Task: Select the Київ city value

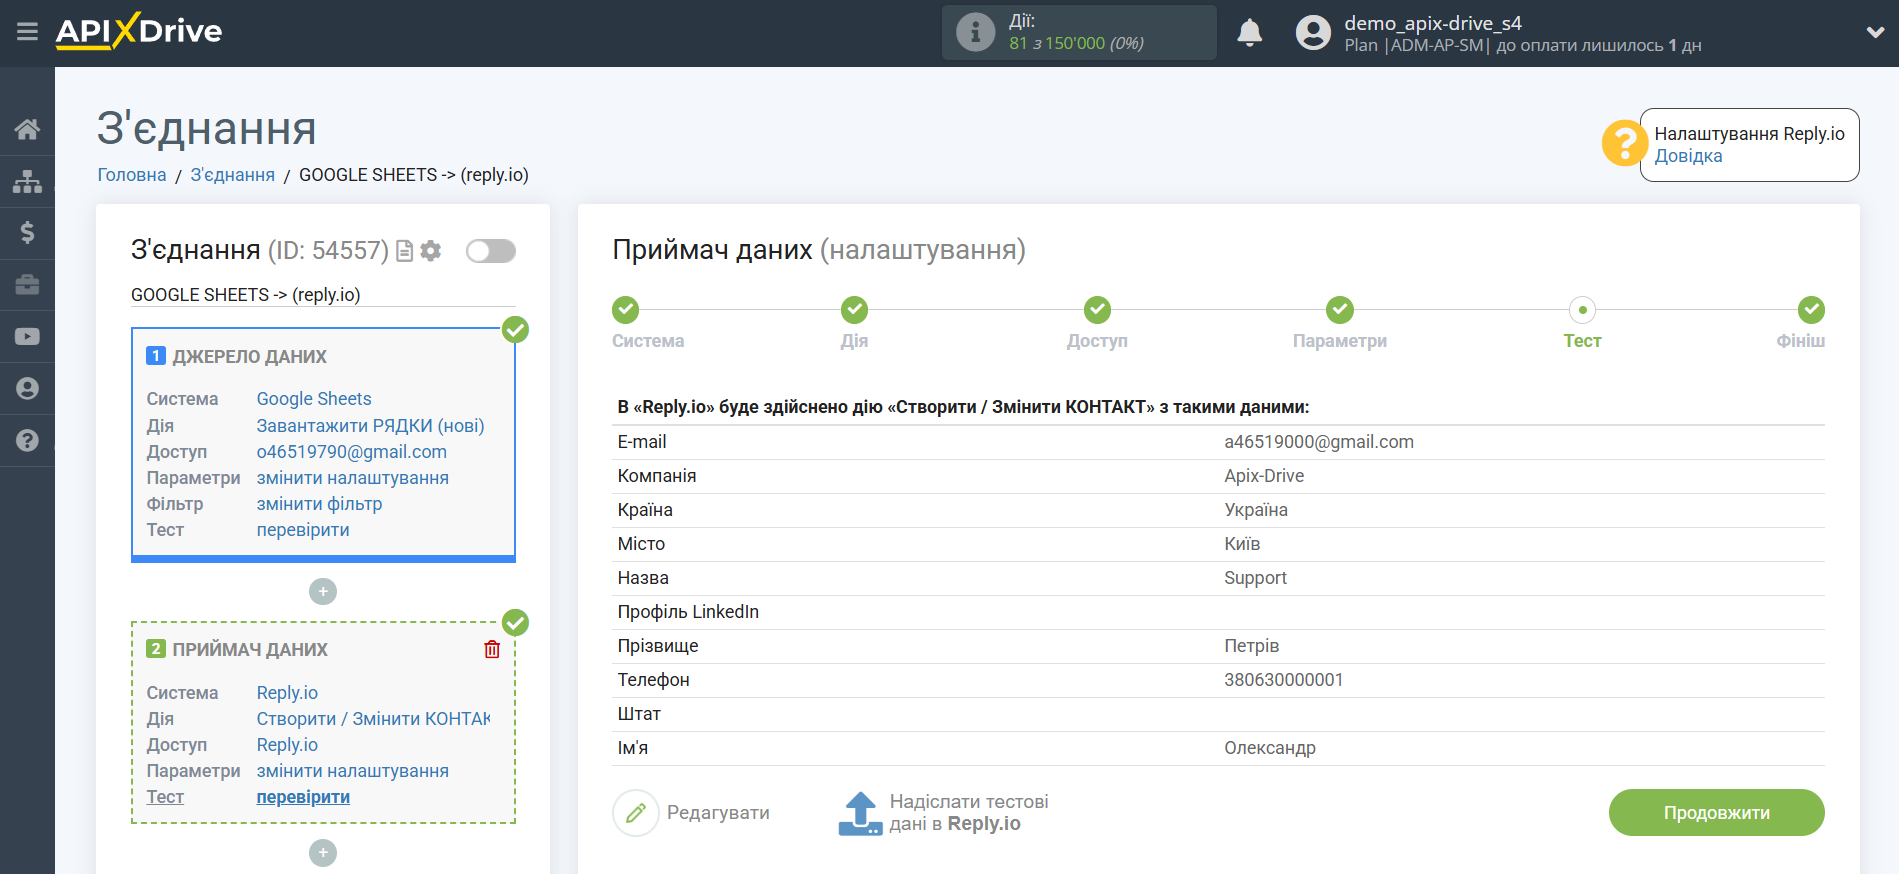Action: (1242, 544)
